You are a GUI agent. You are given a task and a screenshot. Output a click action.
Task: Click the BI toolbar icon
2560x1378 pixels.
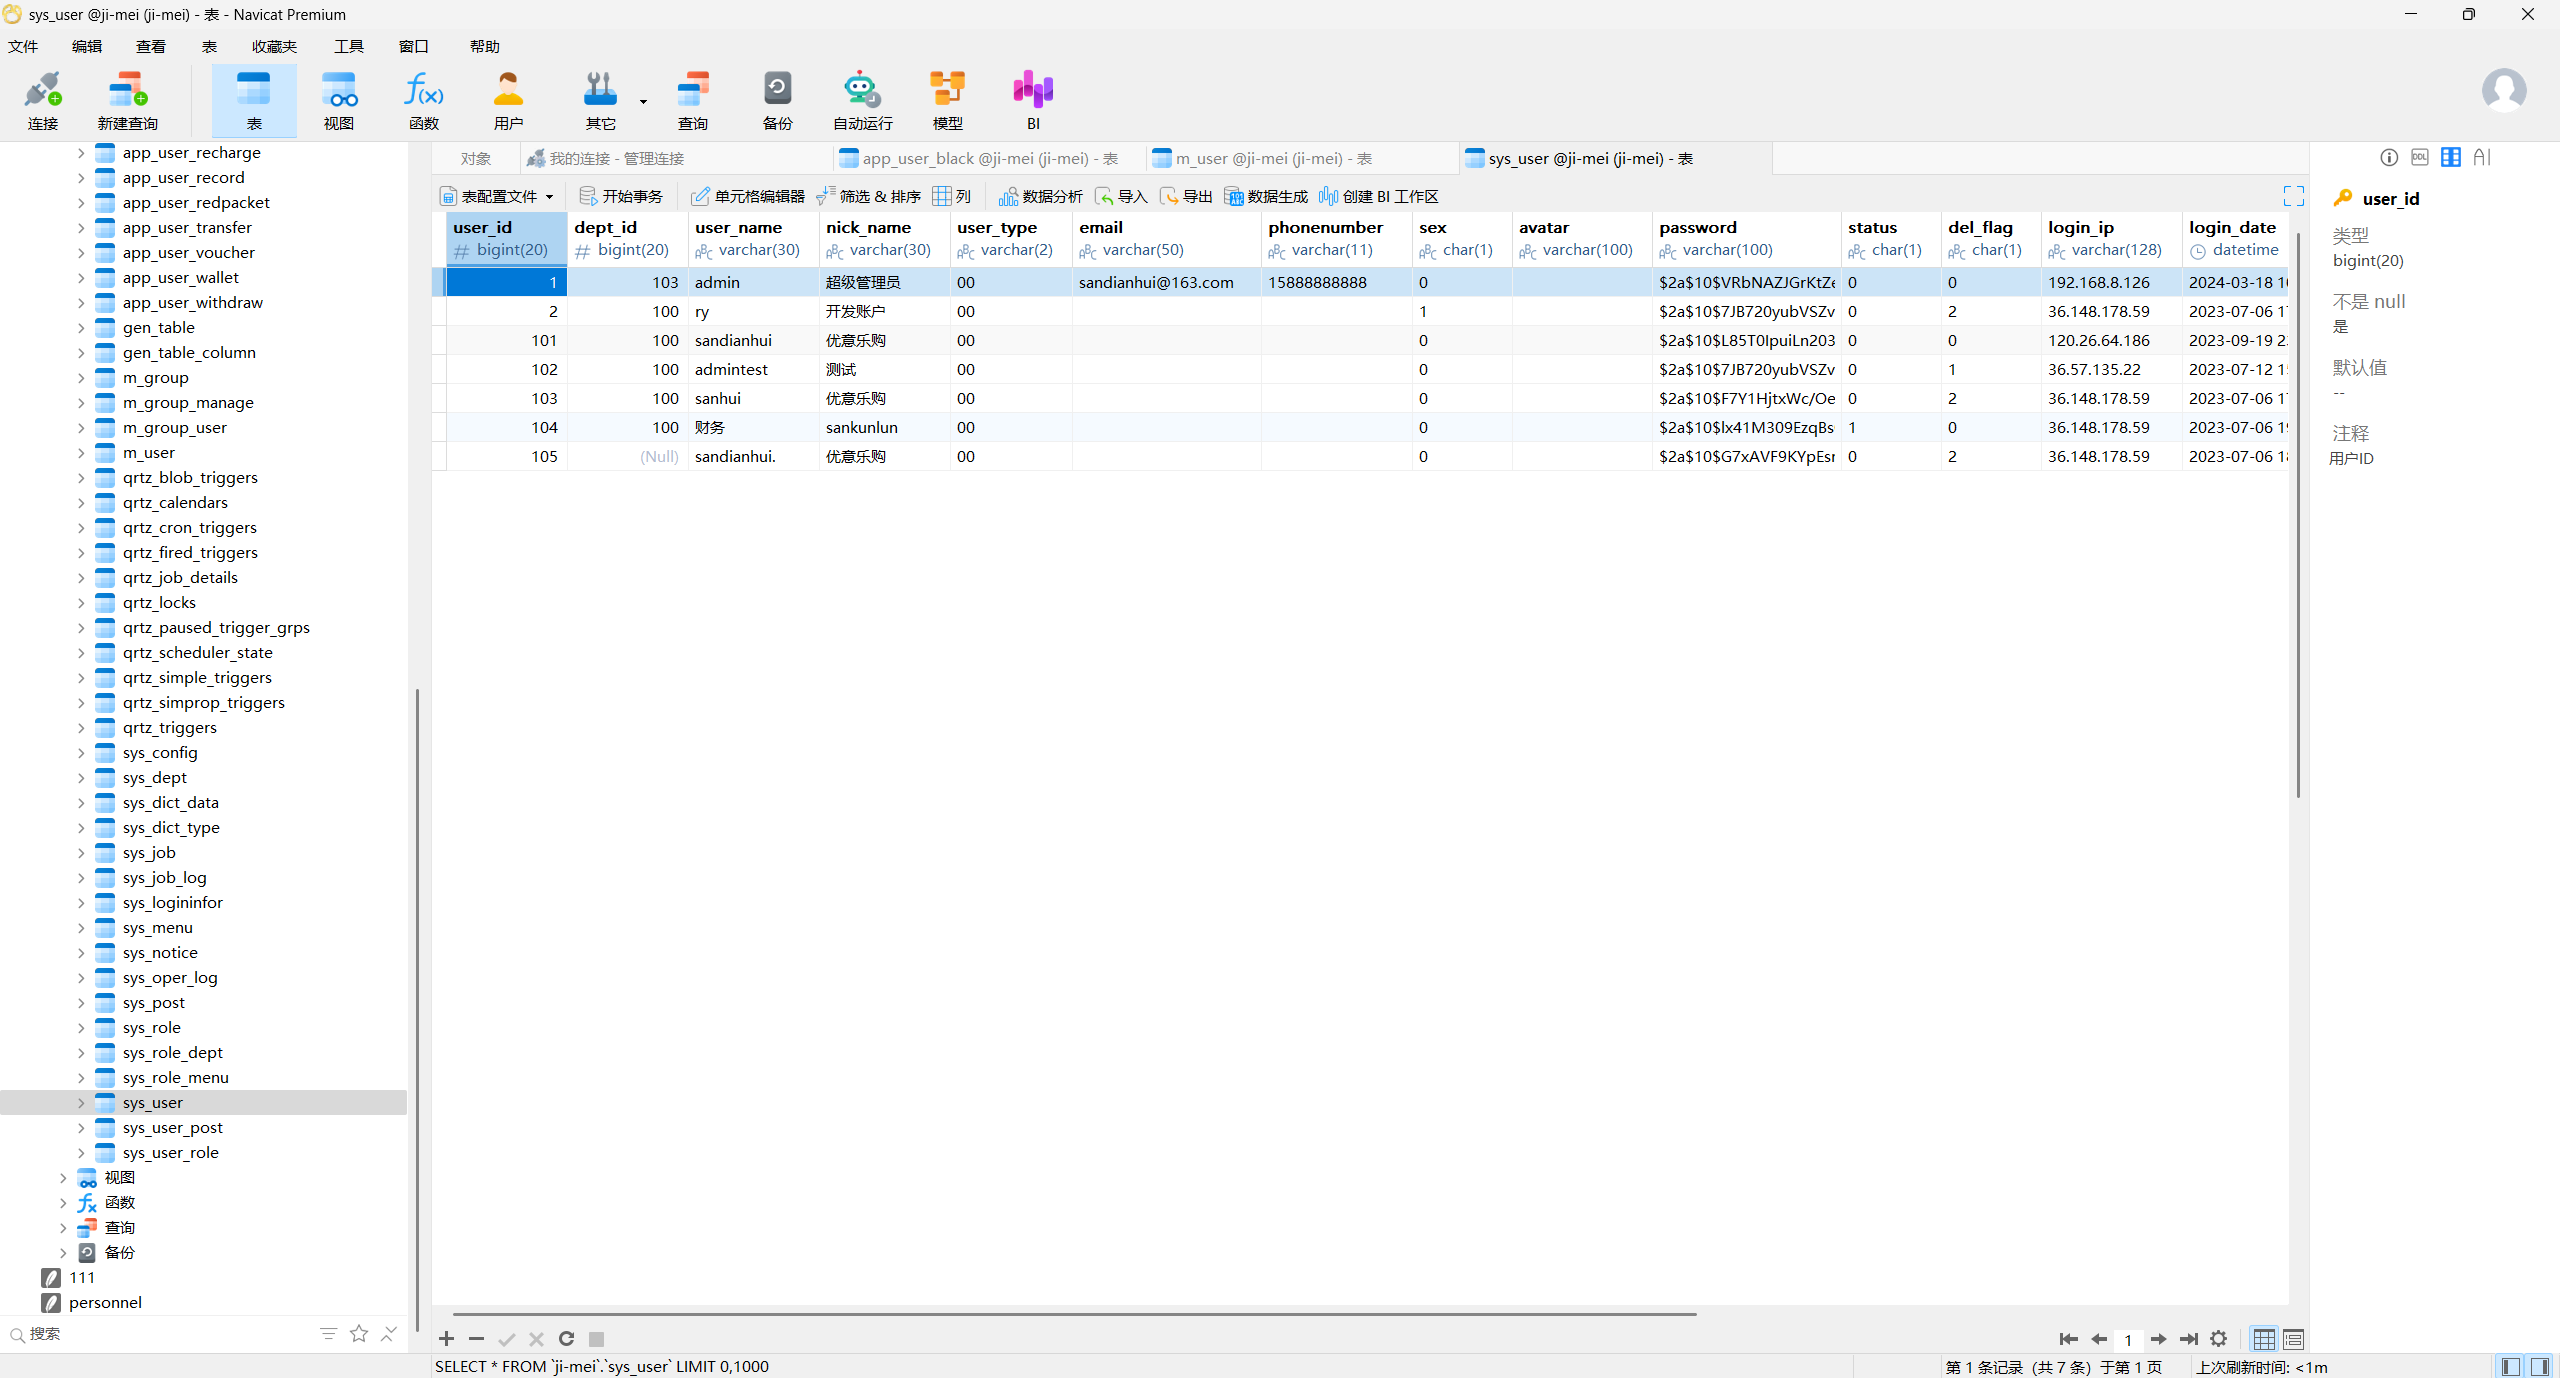click(1032, 100)
